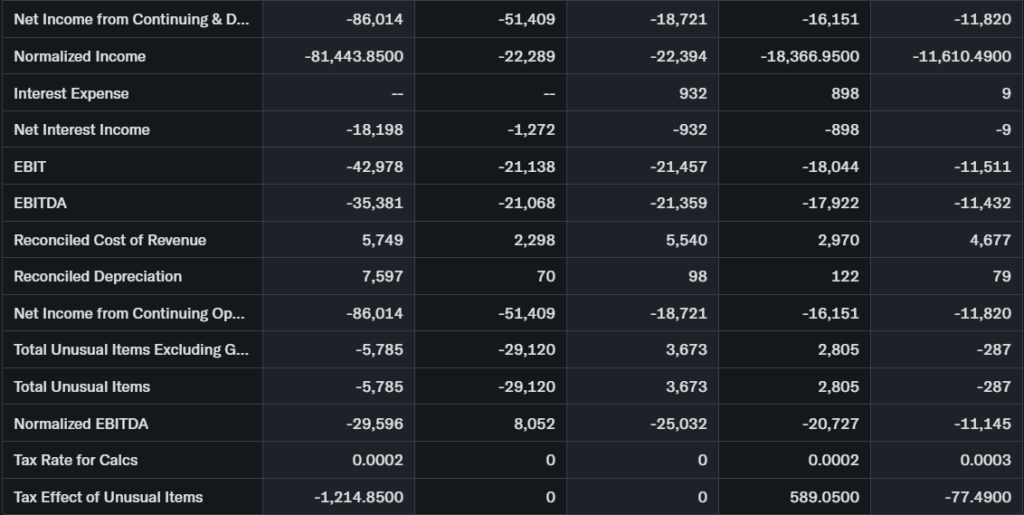Image resolution: width=1024 pixels, height=515 pixels.
Task: Click the Normalized EBITDA row label
Action: point(81,424)
